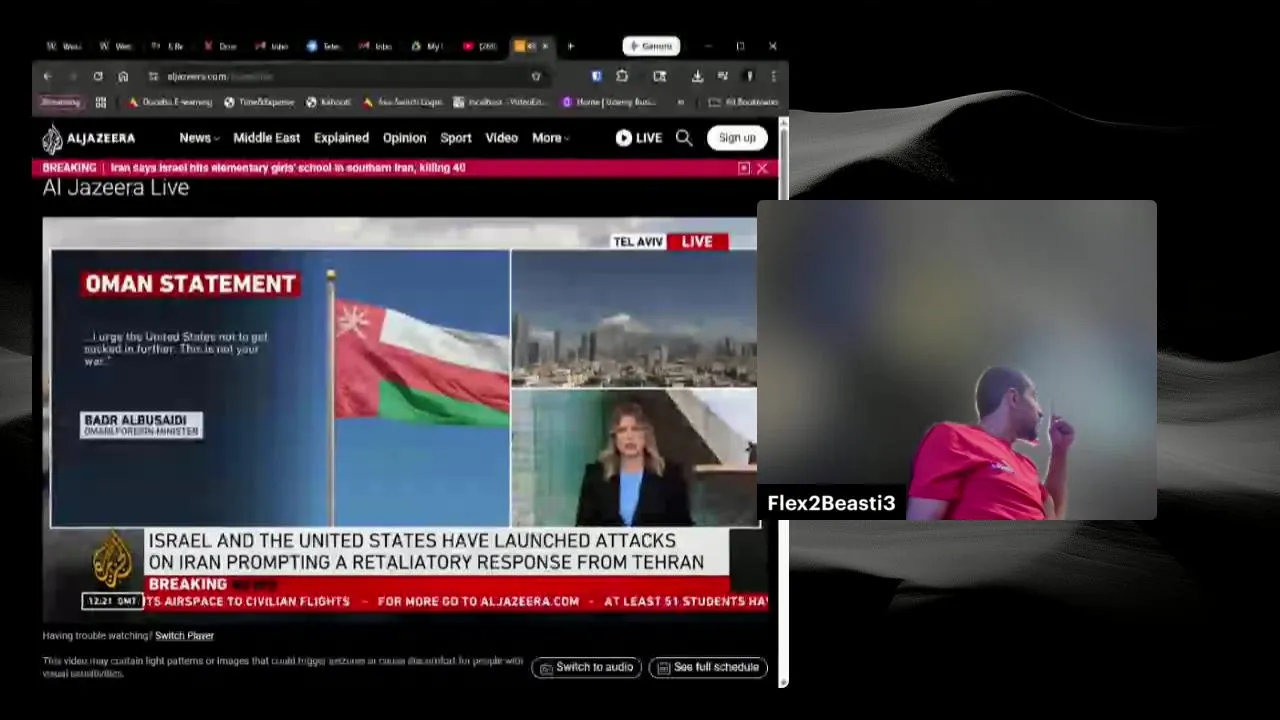The height and width of the screenshot is (720, 1280).
Task: Expand the breaking news banner
Action: tap(744, 168)
